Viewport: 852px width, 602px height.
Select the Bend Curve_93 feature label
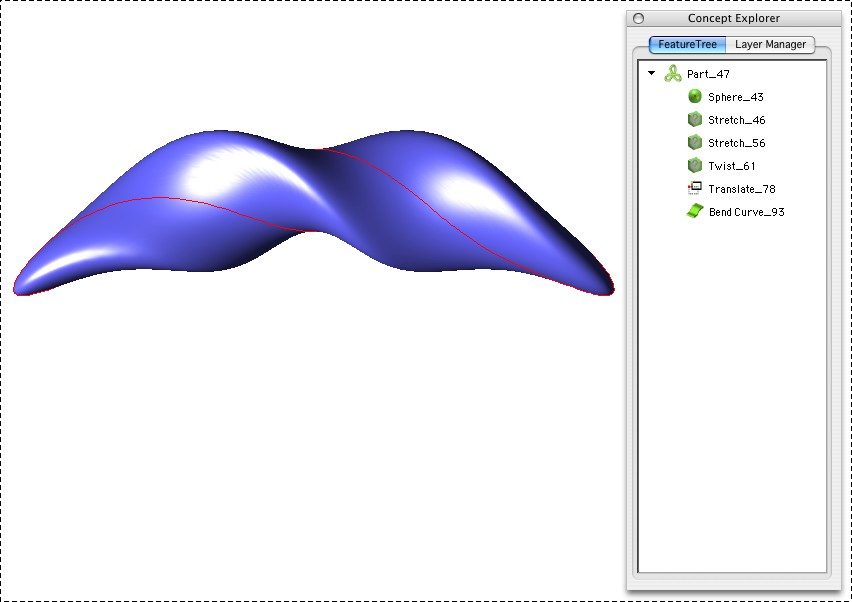pos(746,213)
